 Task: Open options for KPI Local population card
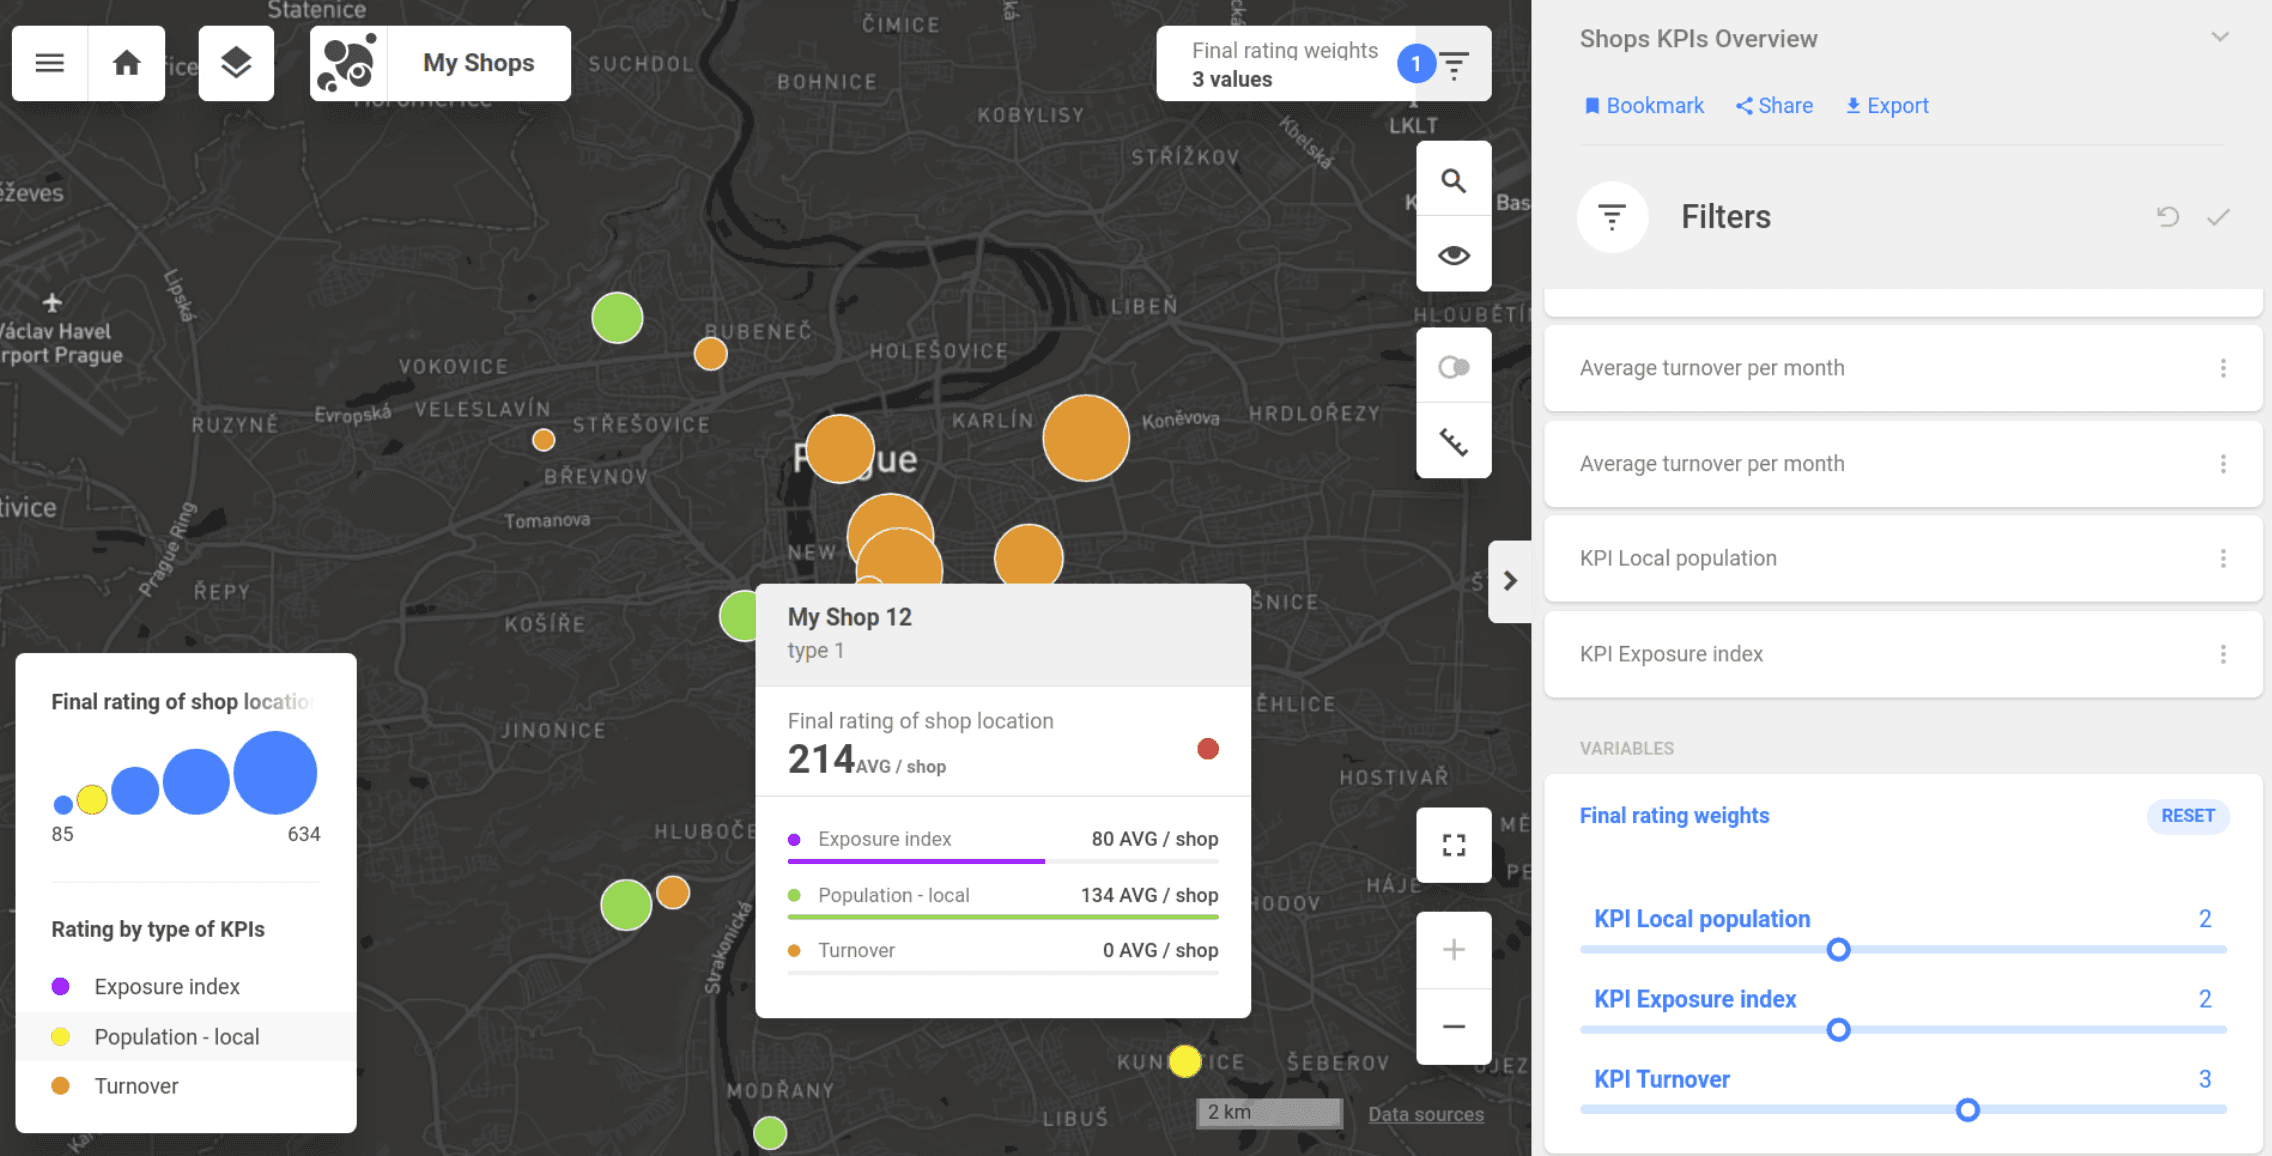(x=2223, y=558)
